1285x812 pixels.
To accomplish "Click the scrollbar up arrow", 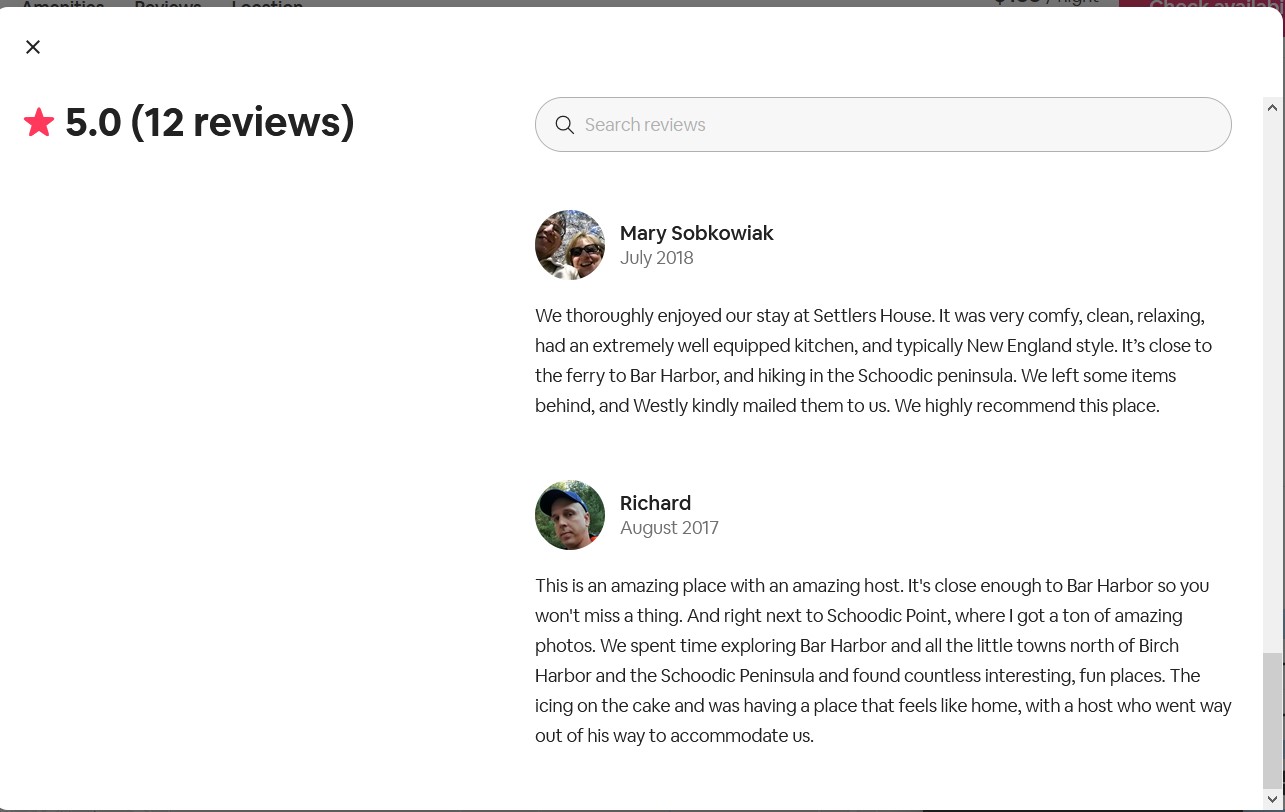I will tap(1272, 107).
